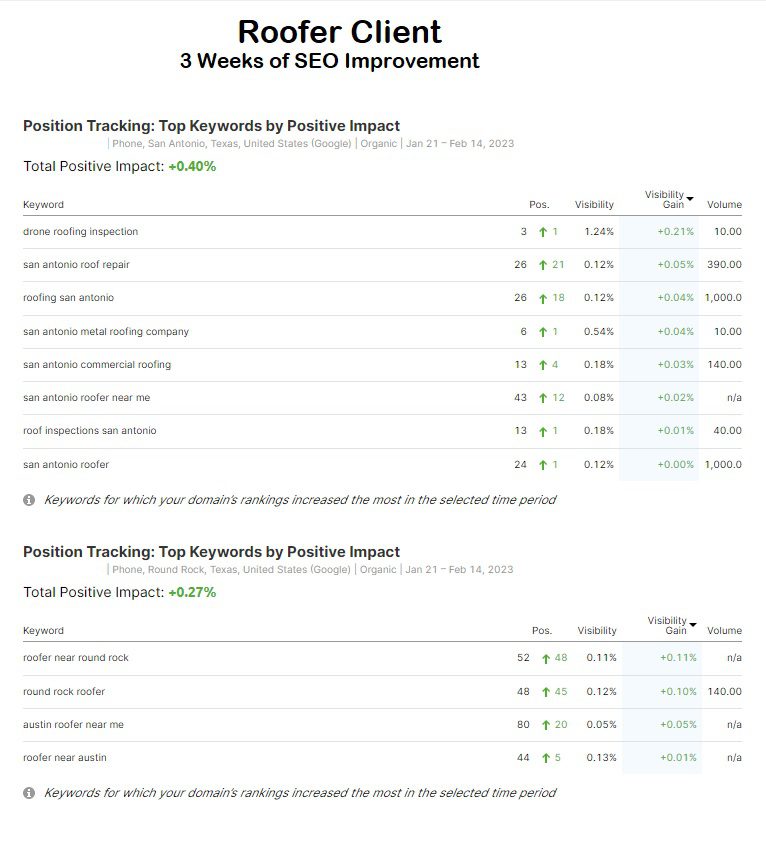This screenshot has height=846, width=766.
Task: Click the info icon below San Antonio table
Action: (x=29, y=500)
